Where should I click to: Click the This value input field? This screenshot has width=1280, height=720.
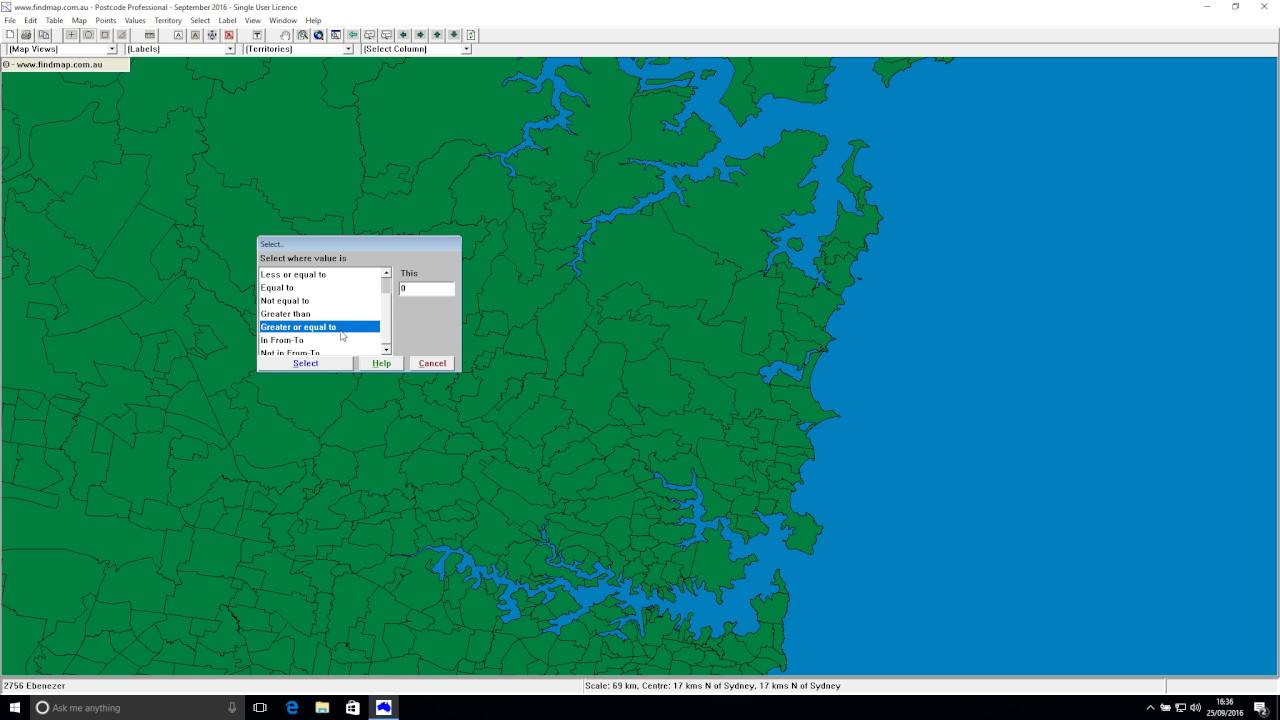coord(427,288)
